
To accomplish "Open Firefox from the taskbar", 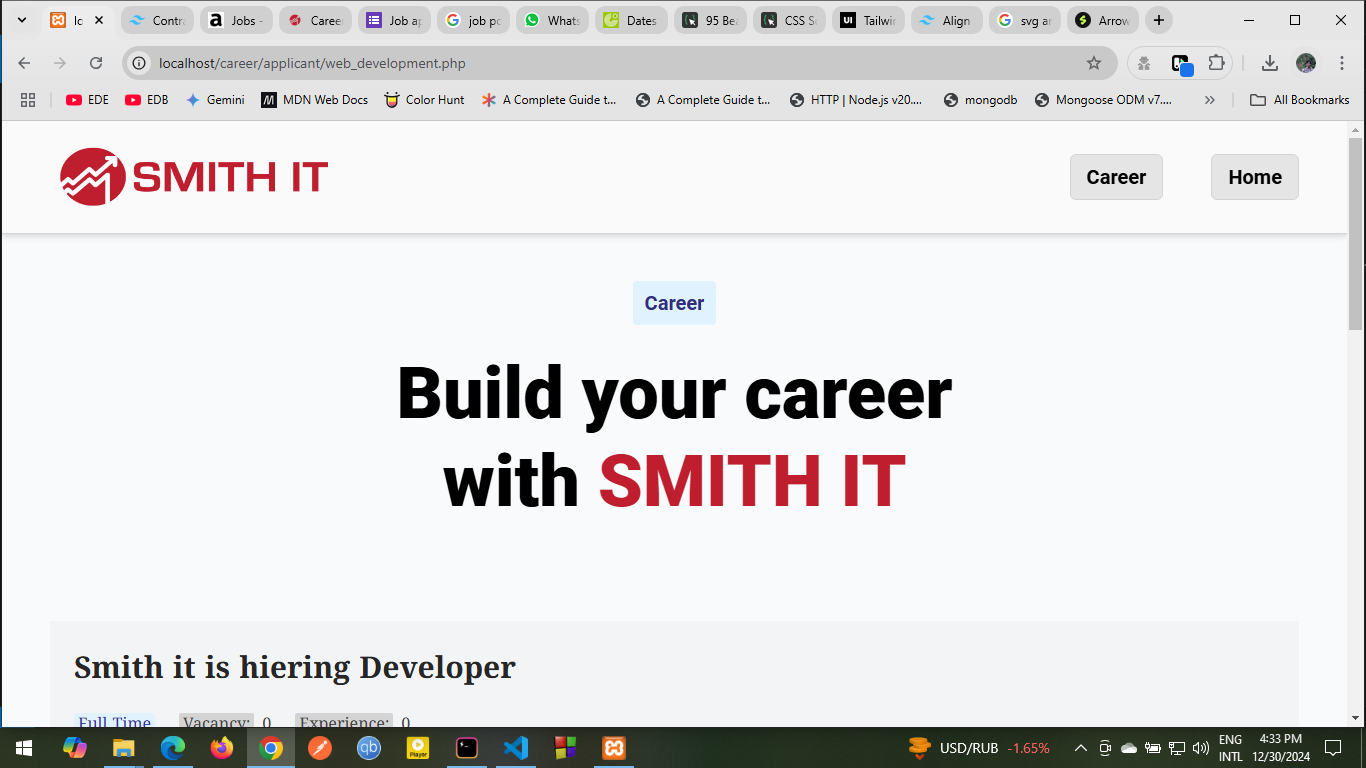I will coord(222,747).
